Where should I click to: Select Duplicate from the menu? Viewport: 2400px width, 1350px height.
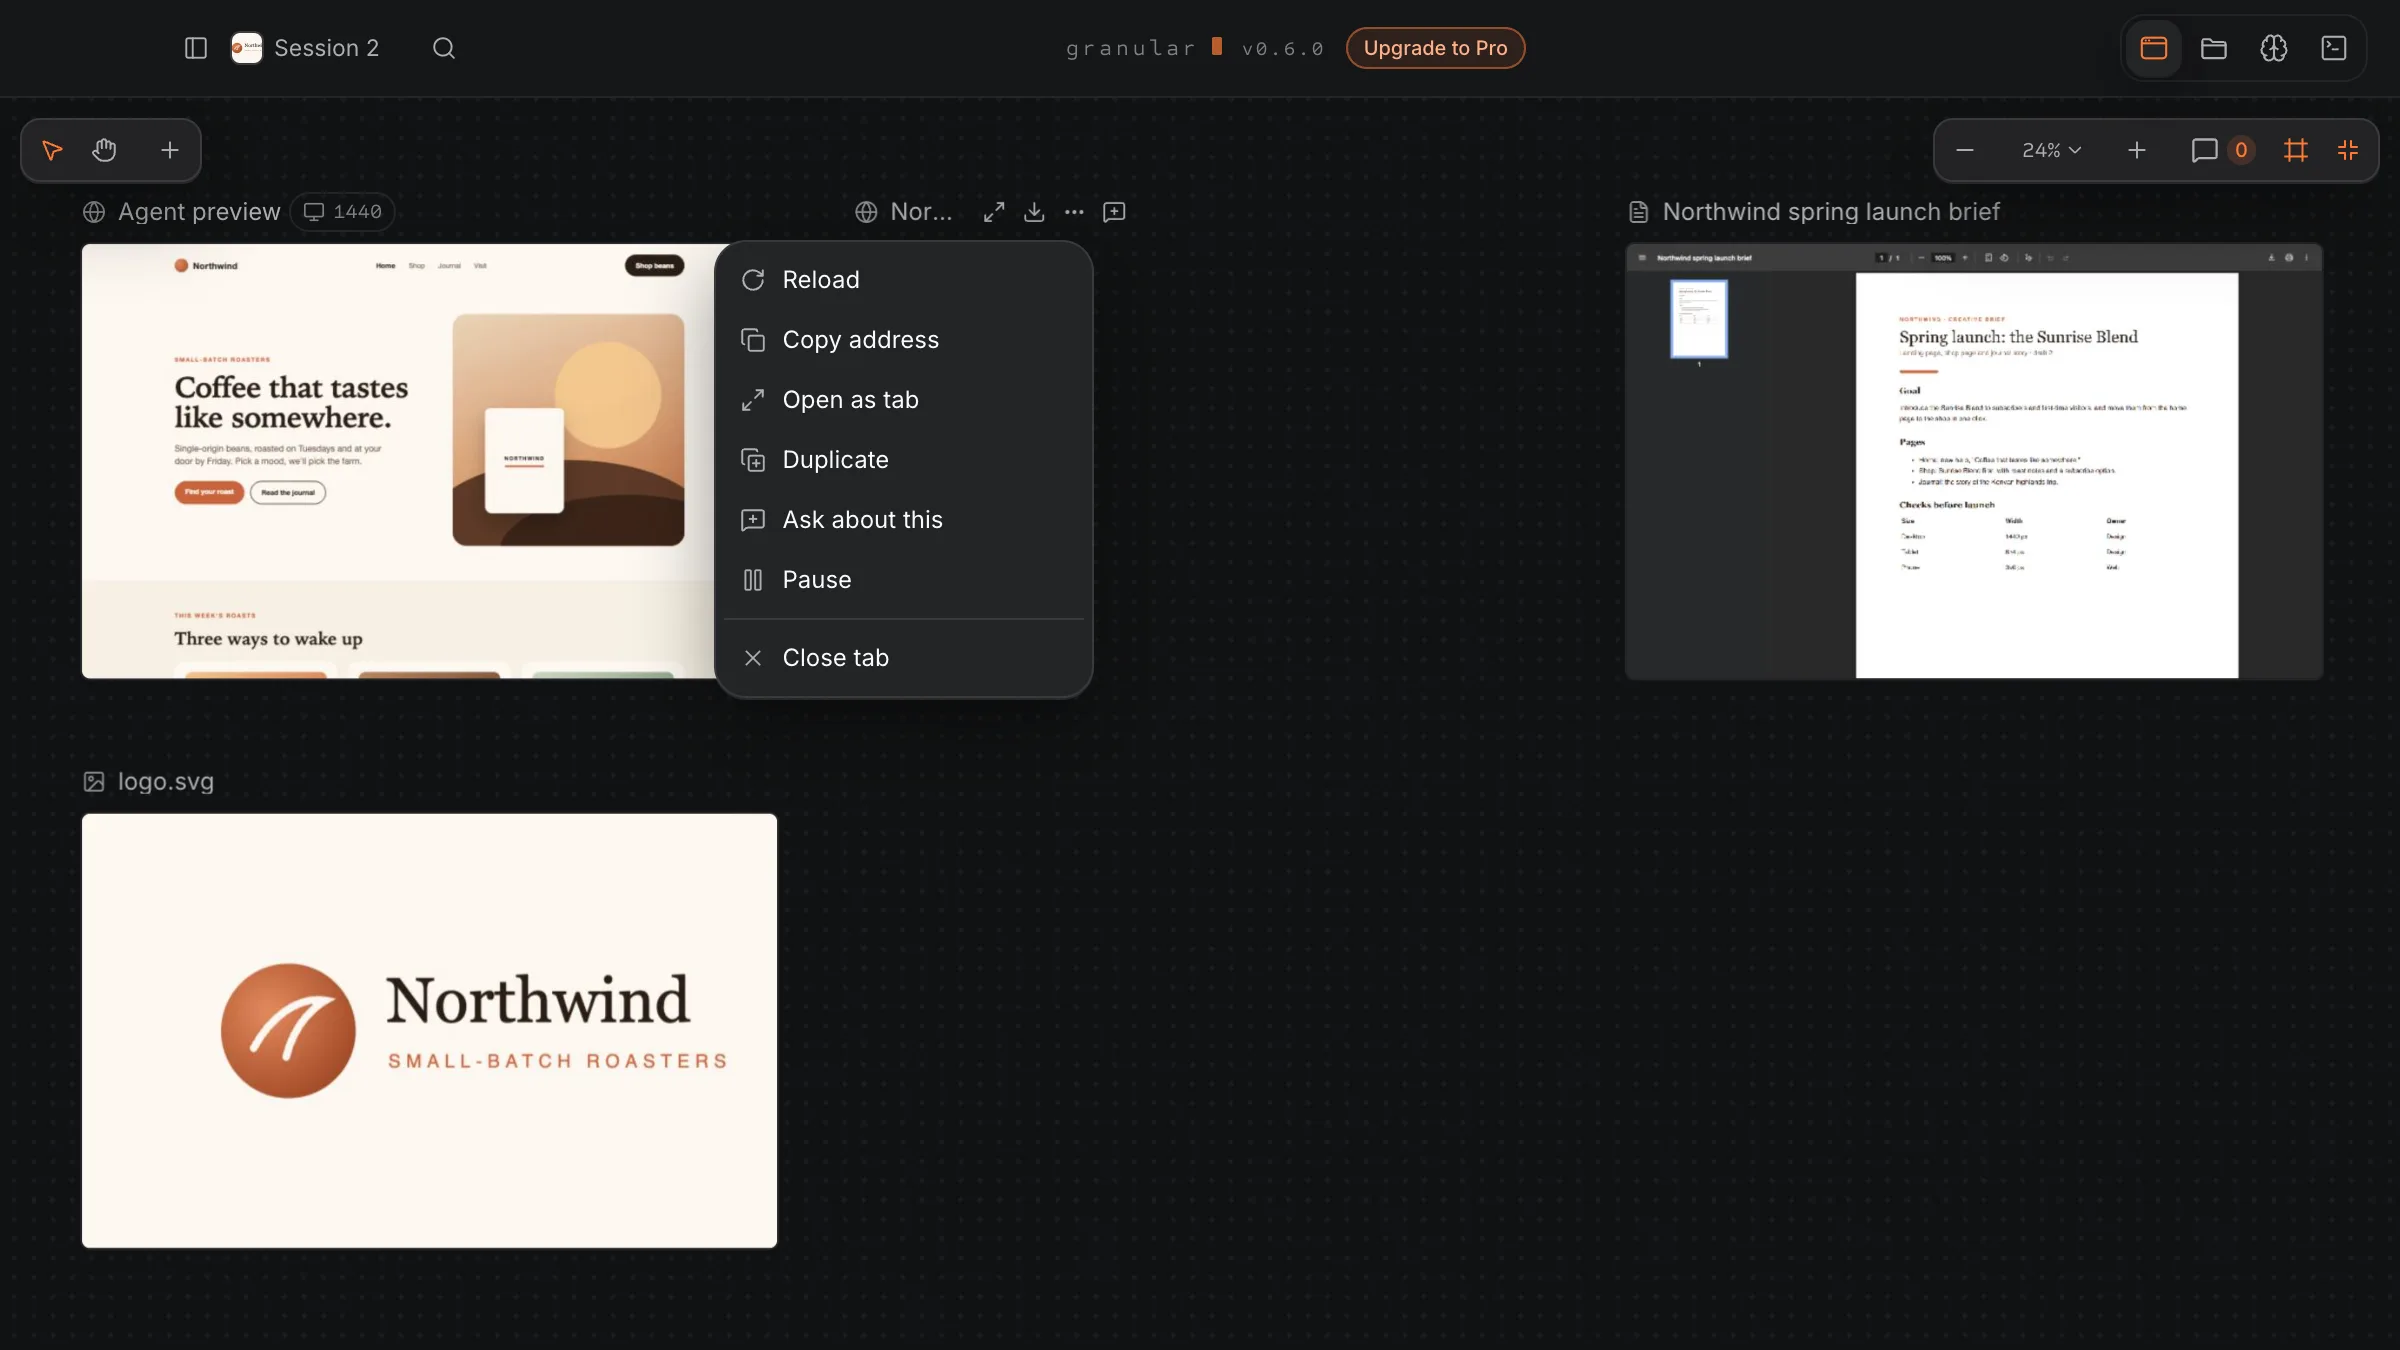pyautogui.click(x=904, y=460)
